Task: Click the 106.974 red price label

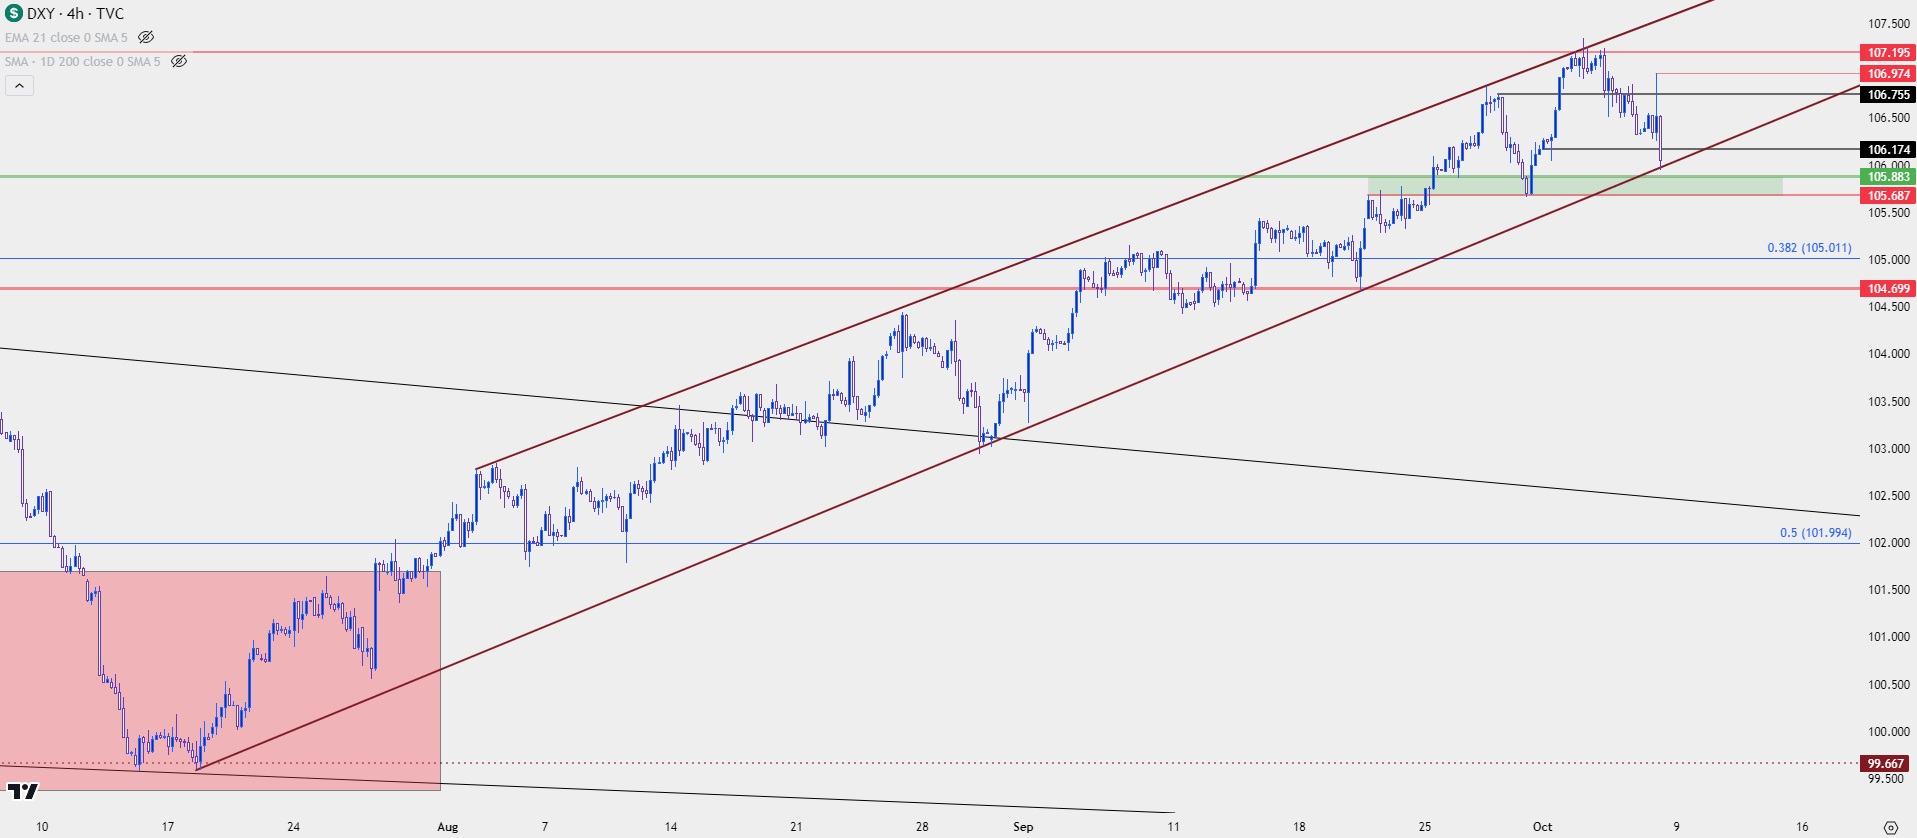Action: click(1887, 73)
